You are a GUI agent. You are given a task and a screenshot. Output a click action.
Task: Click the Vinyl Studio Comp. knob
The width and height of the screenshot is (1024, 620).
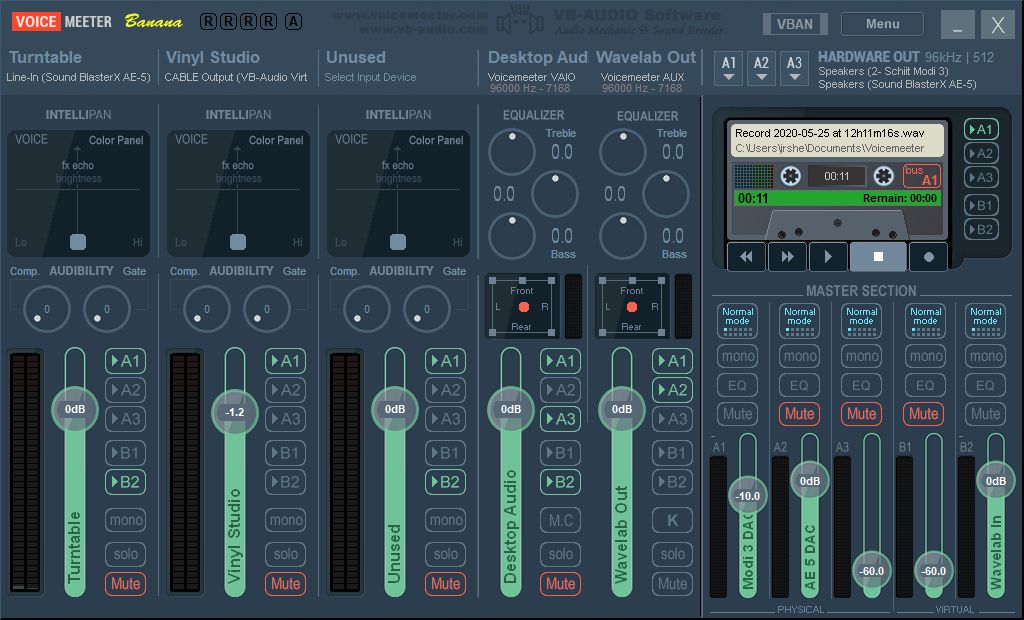click(206, 308)
